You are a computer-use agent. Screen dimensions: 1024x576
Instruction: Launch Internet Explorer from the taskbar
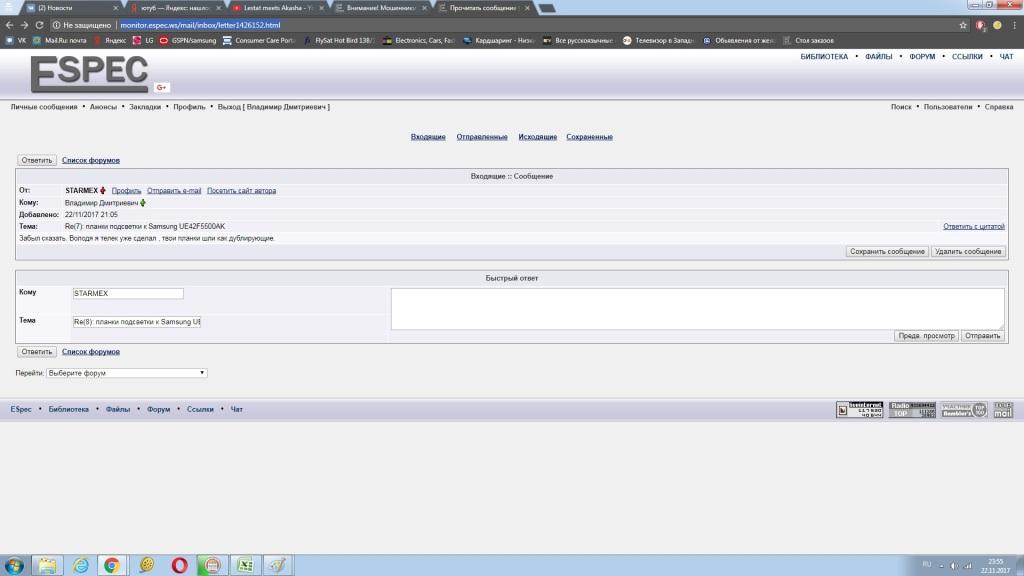click(79, 565)
